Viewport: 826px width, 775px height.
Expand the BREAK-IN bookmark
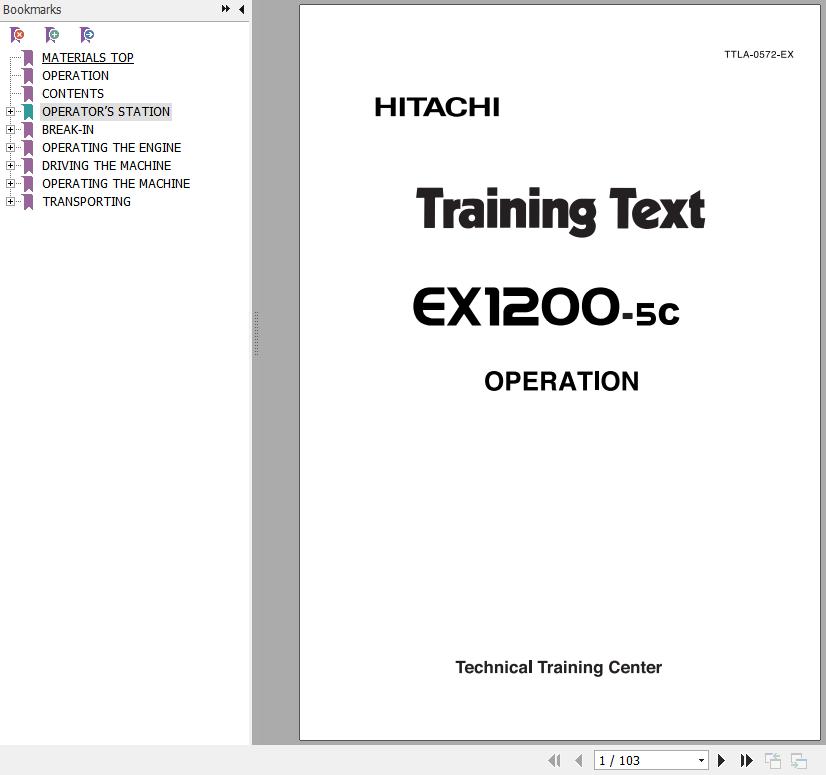tap(10, 130)
